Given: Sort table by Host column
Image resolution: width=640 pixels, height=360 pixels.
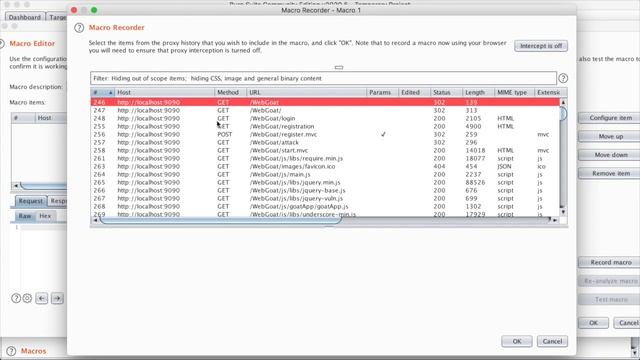Looking at the screenshot, I should click(164, 93).
